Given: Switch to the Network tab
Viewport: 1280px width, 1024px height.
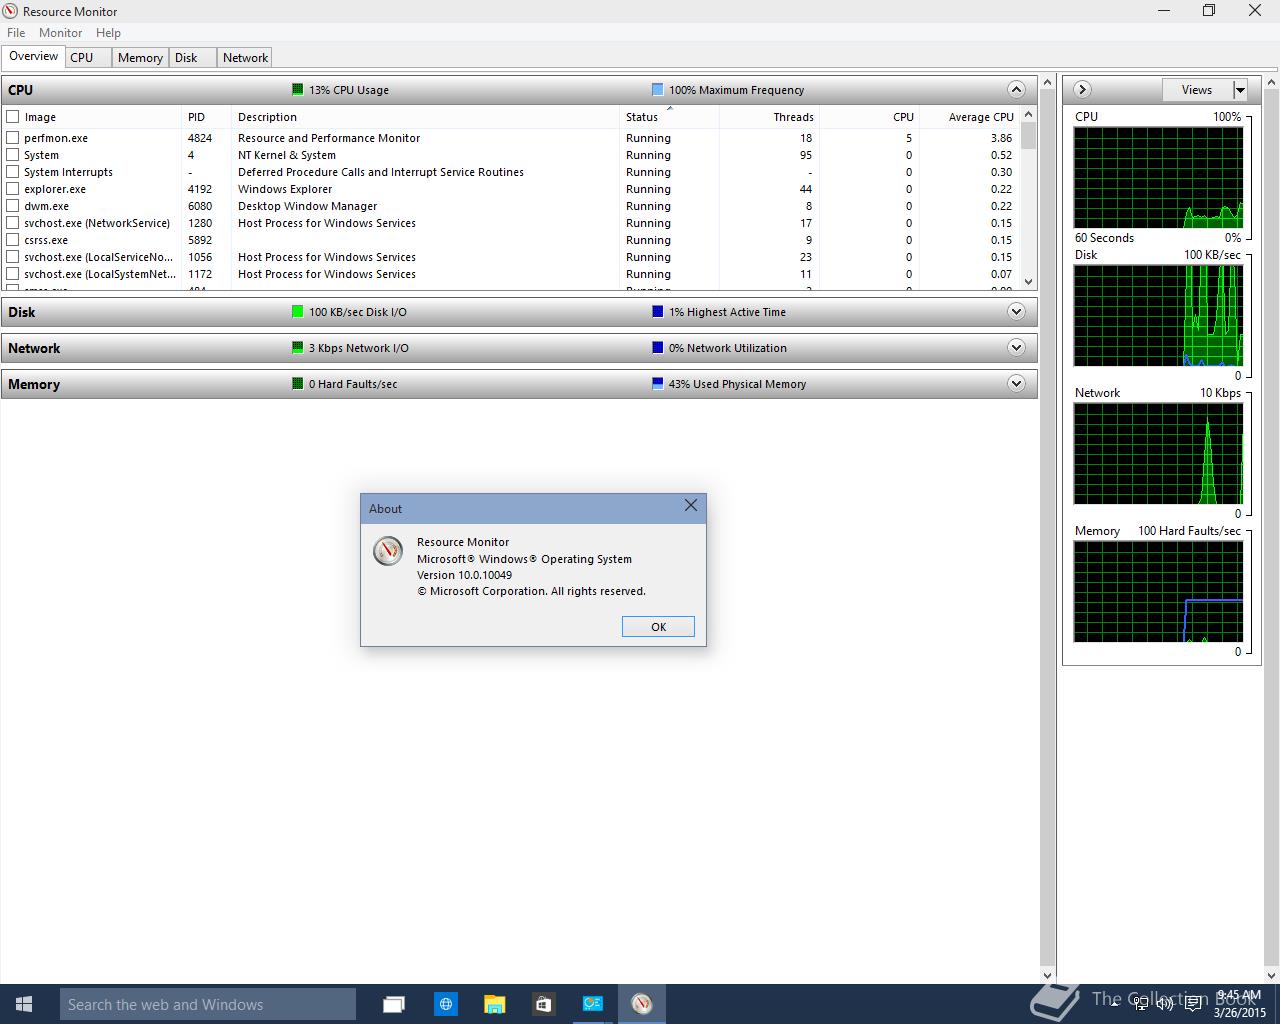Looking at the screenshot, I should pos(245,58).
